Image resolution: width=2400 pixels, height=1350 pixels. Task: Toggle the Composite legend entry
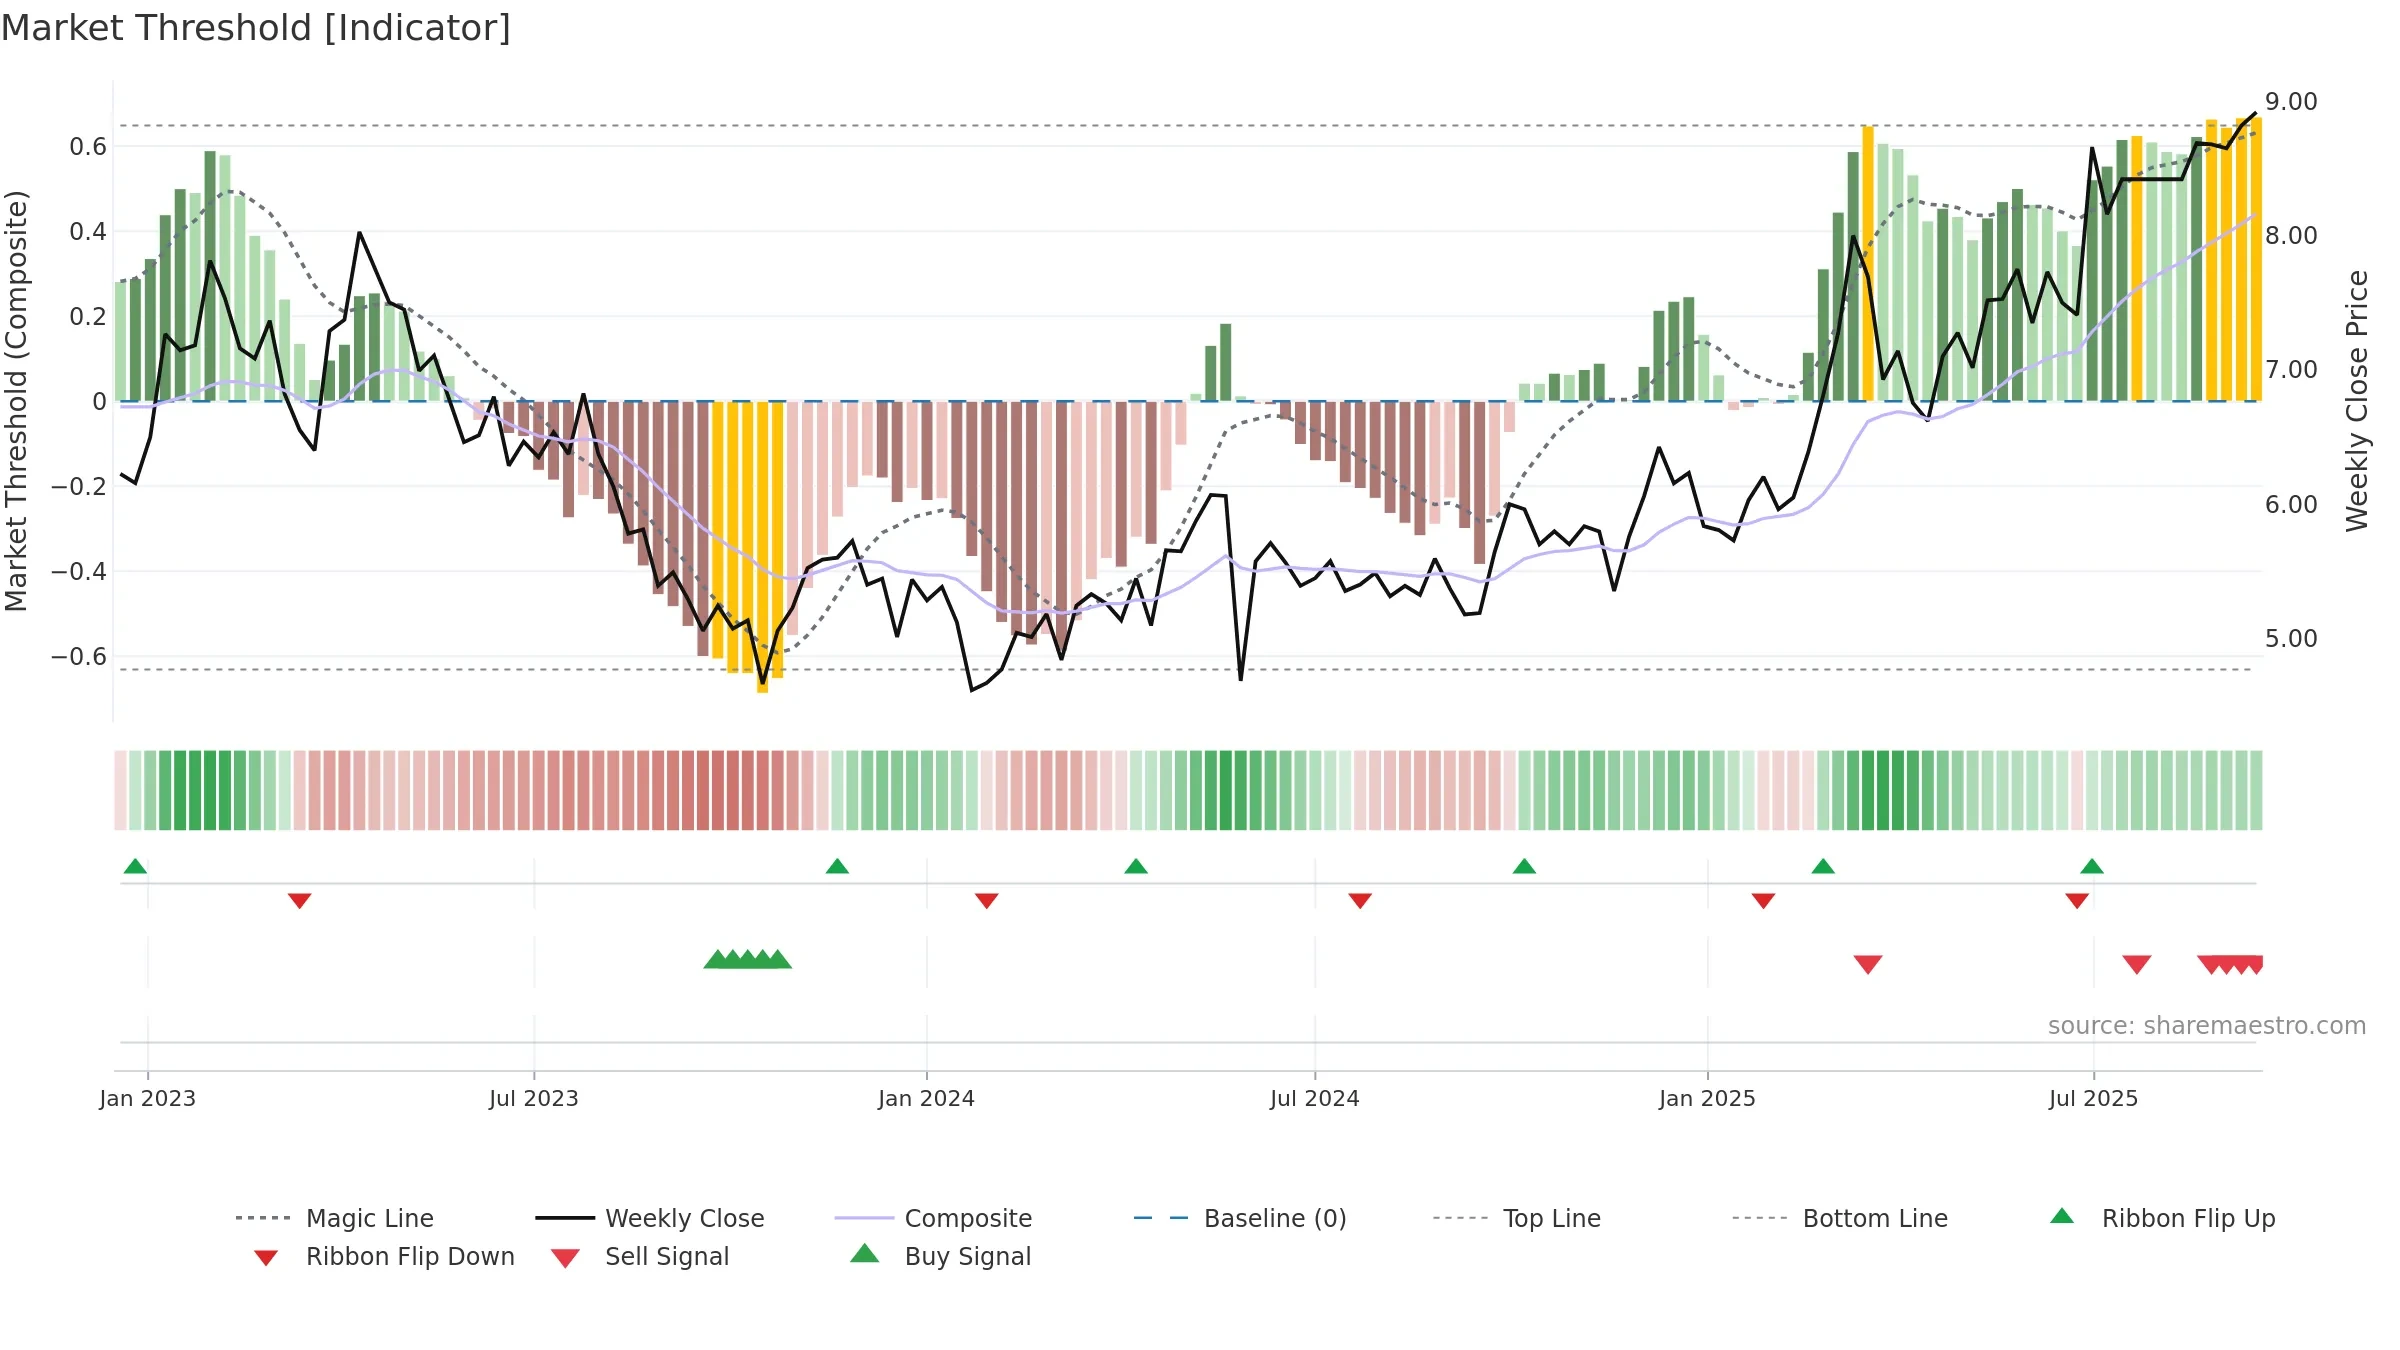(933, 1218)
